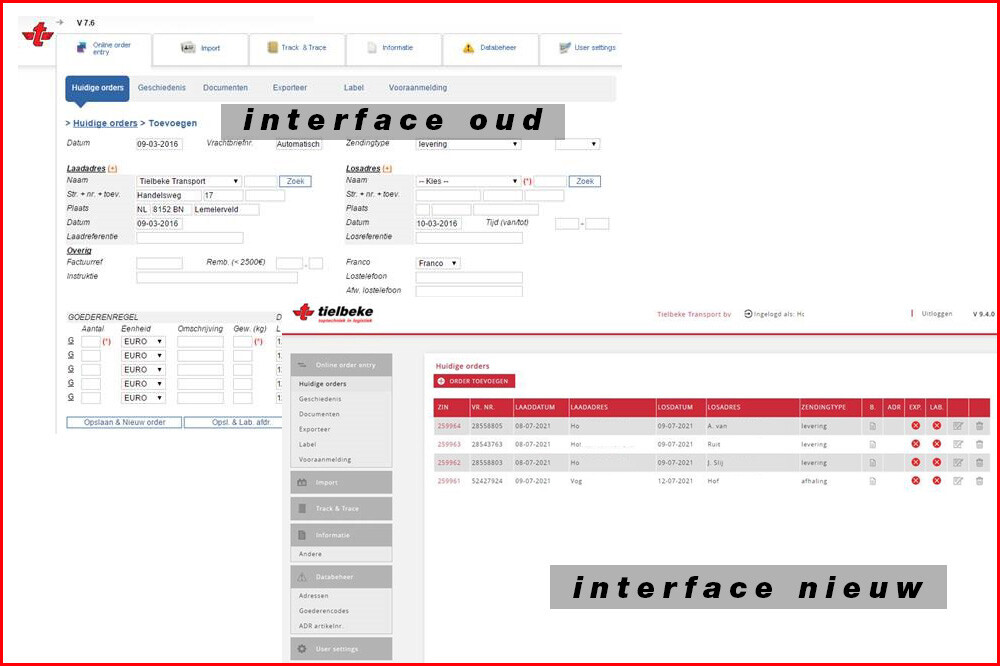Click the delete trash icon for order 259964
This screenshot has height=666, width=1000.
[x=979, y=427]
